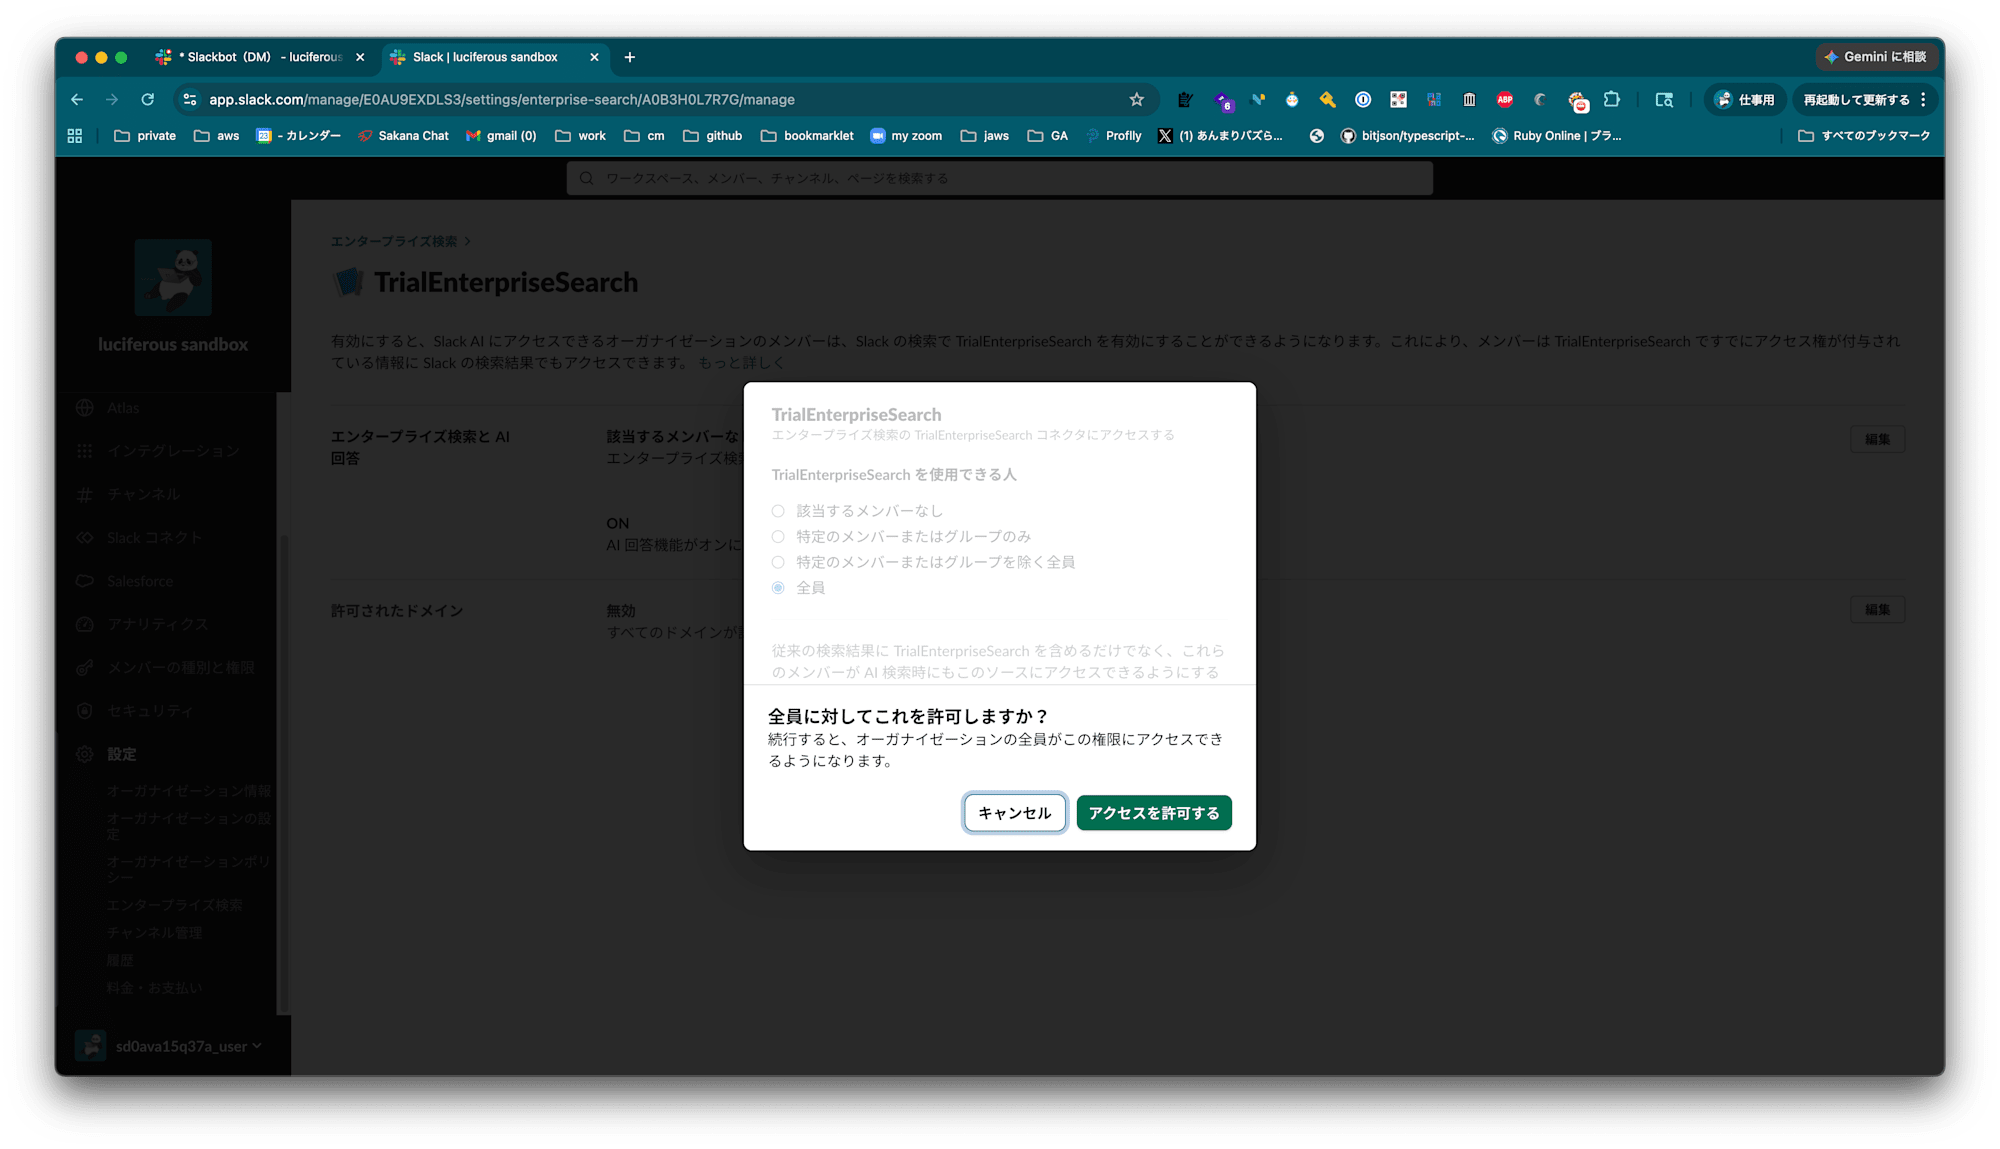Image resolution: width=2000 pixels, height=1149 pixels.
Task: Click the Gemini に相談 button
Action: pos(1876,57)
